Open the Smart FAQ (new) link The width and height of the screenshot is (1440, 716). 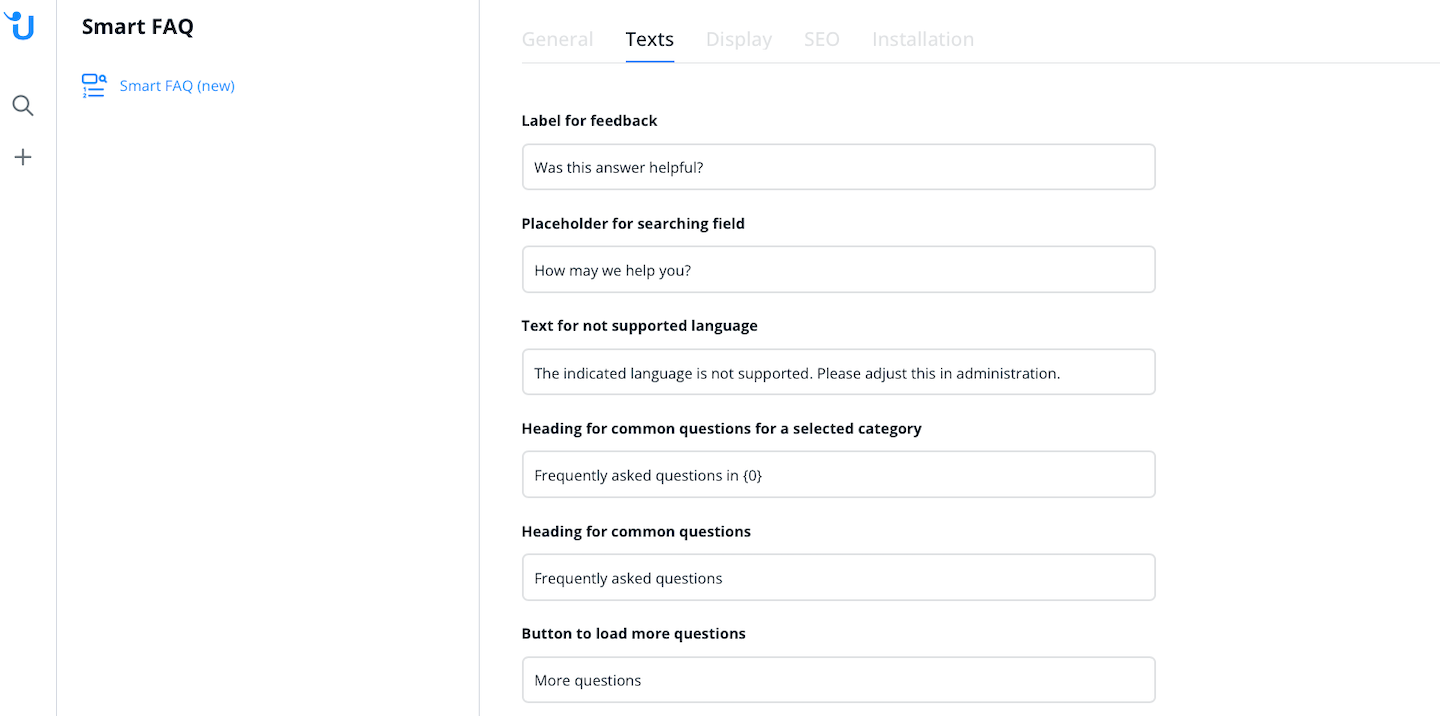(x=177, y=86)
